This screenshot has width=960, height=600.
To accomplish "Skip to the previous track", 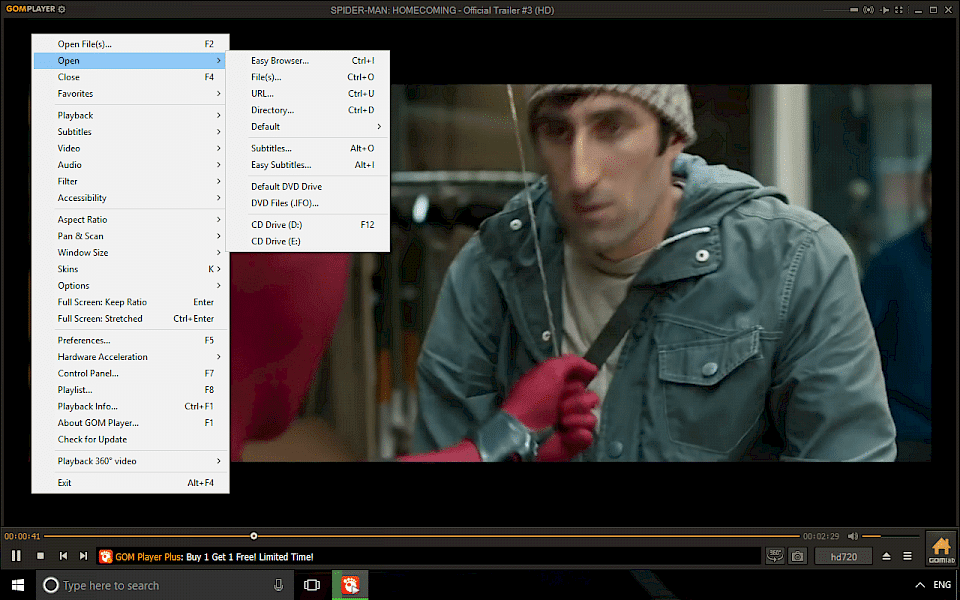I will [x=63, y=556].
